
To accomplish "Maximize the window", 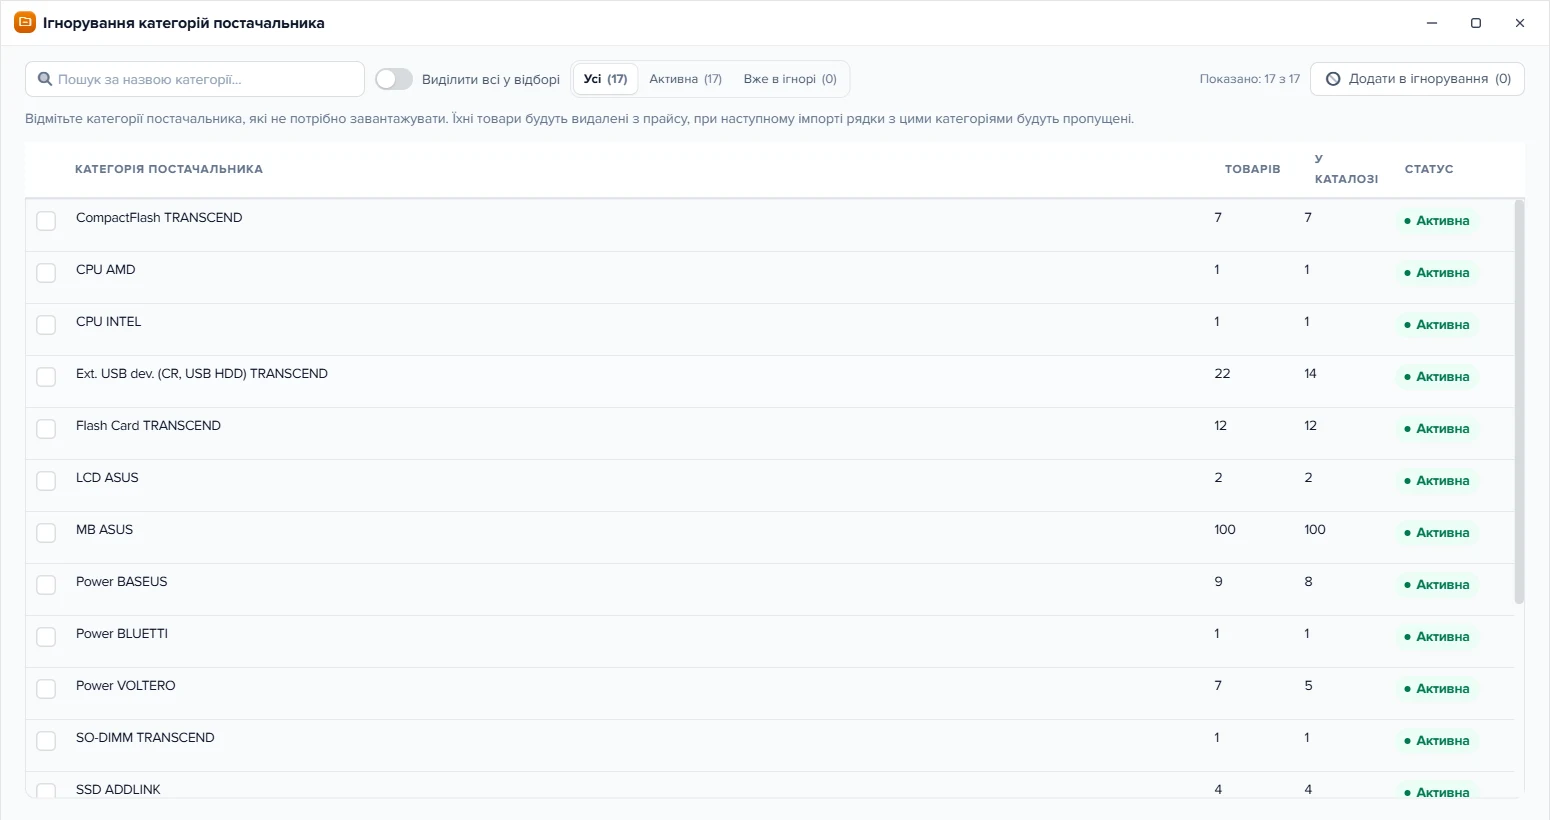I will (x=1476, y=23).
